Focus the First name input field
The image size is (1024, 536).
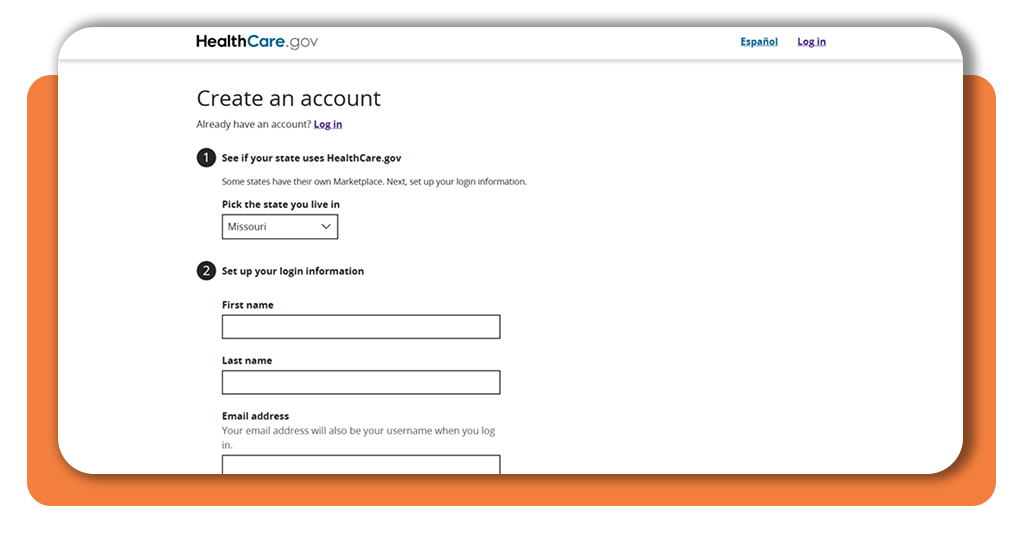(361, 326)
